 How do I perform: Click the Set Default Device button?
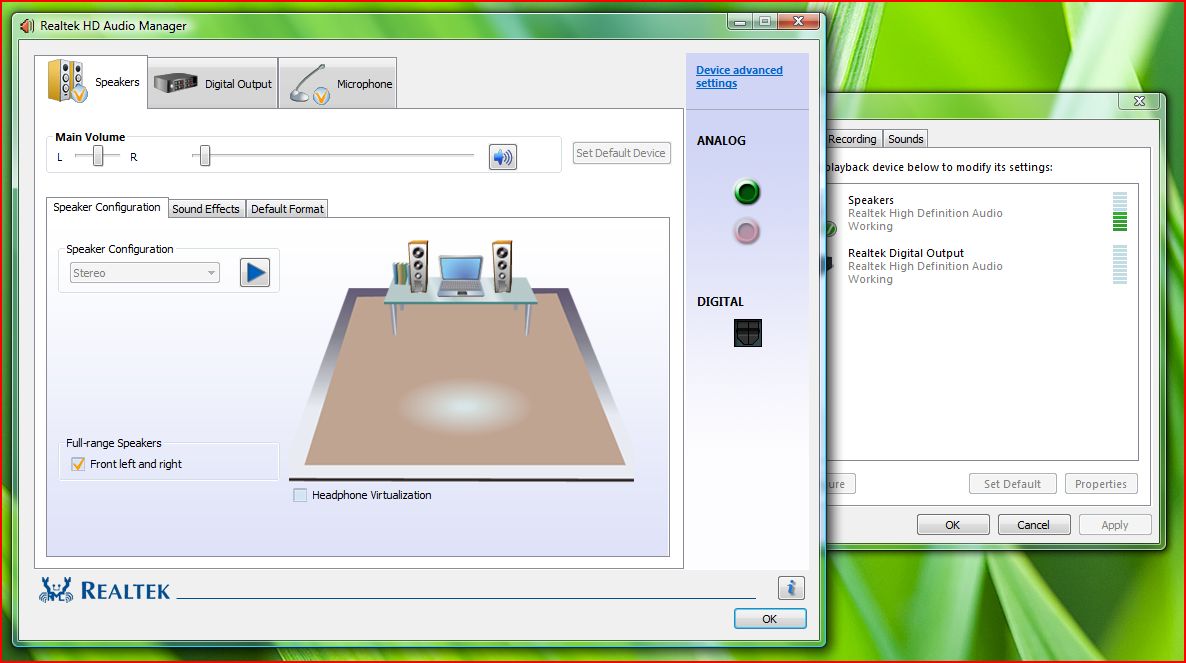click(621, 153)
